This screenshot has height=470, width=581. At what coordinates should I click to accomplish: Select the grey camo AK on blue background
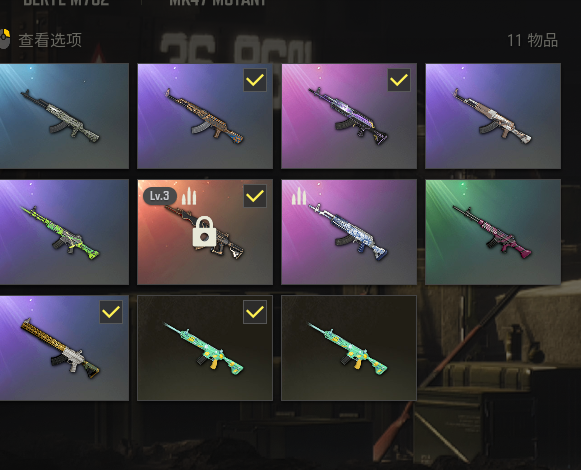pos(64,116)
